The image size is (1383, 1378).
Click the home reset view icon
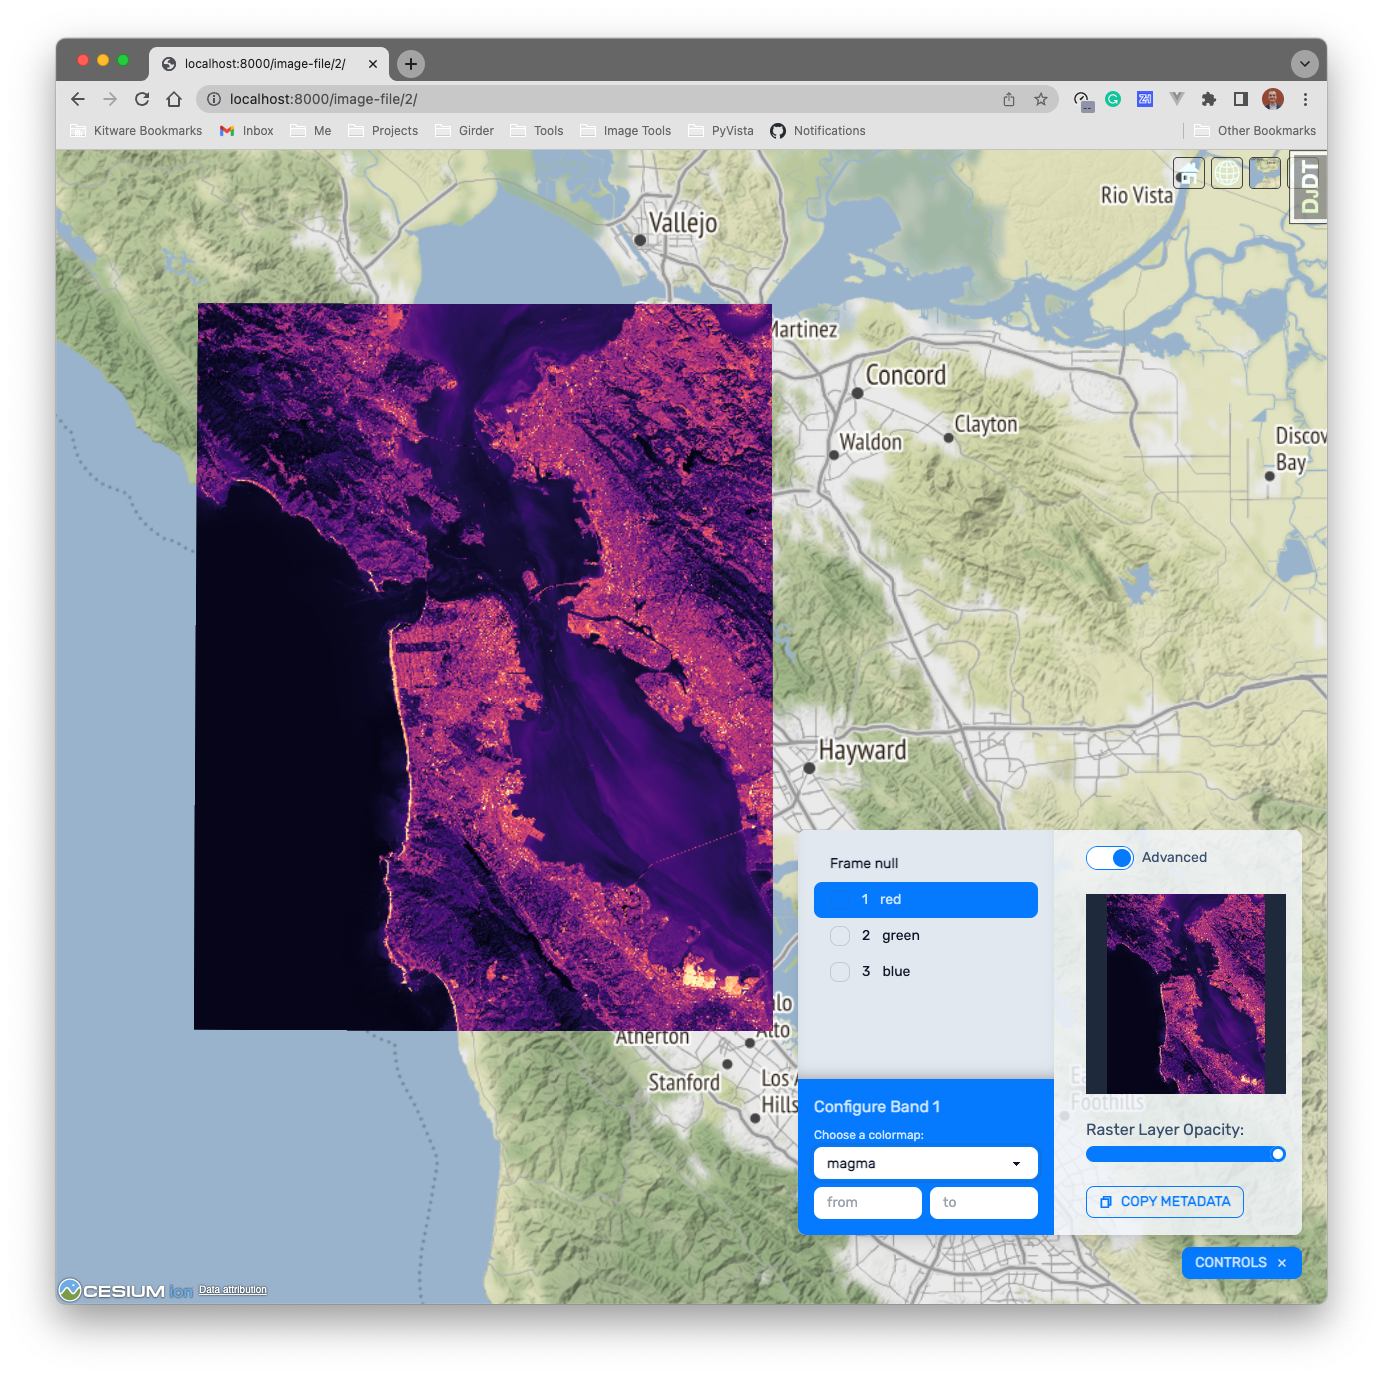tap(1188, 172)
